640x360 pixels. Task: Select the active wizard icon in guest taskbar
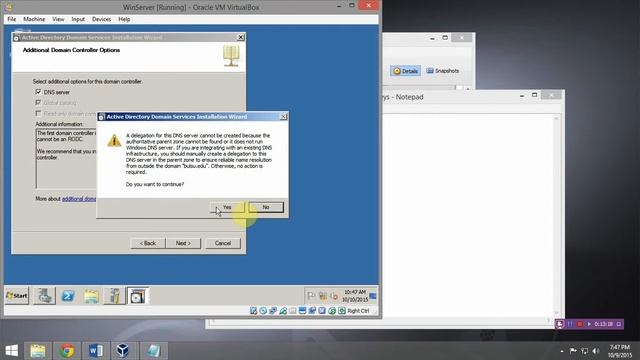[x=138, y=296]
